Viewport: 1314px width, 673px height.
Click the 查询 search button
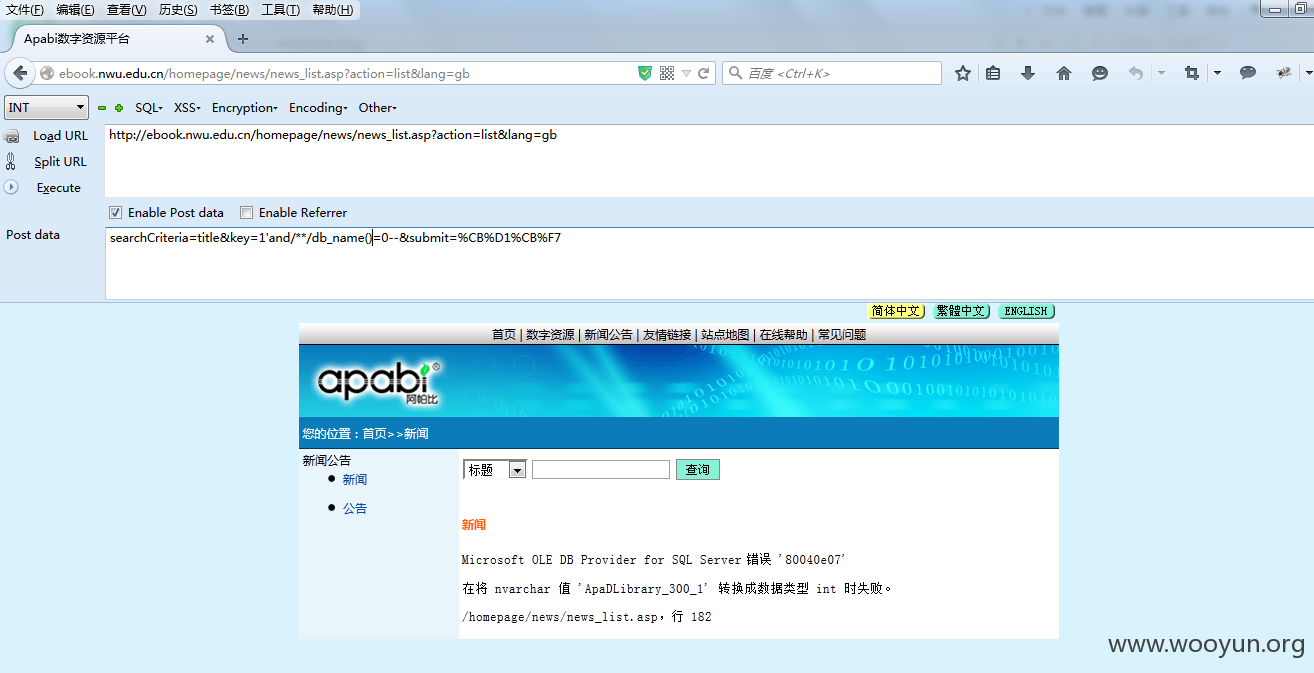click(698, 469)
